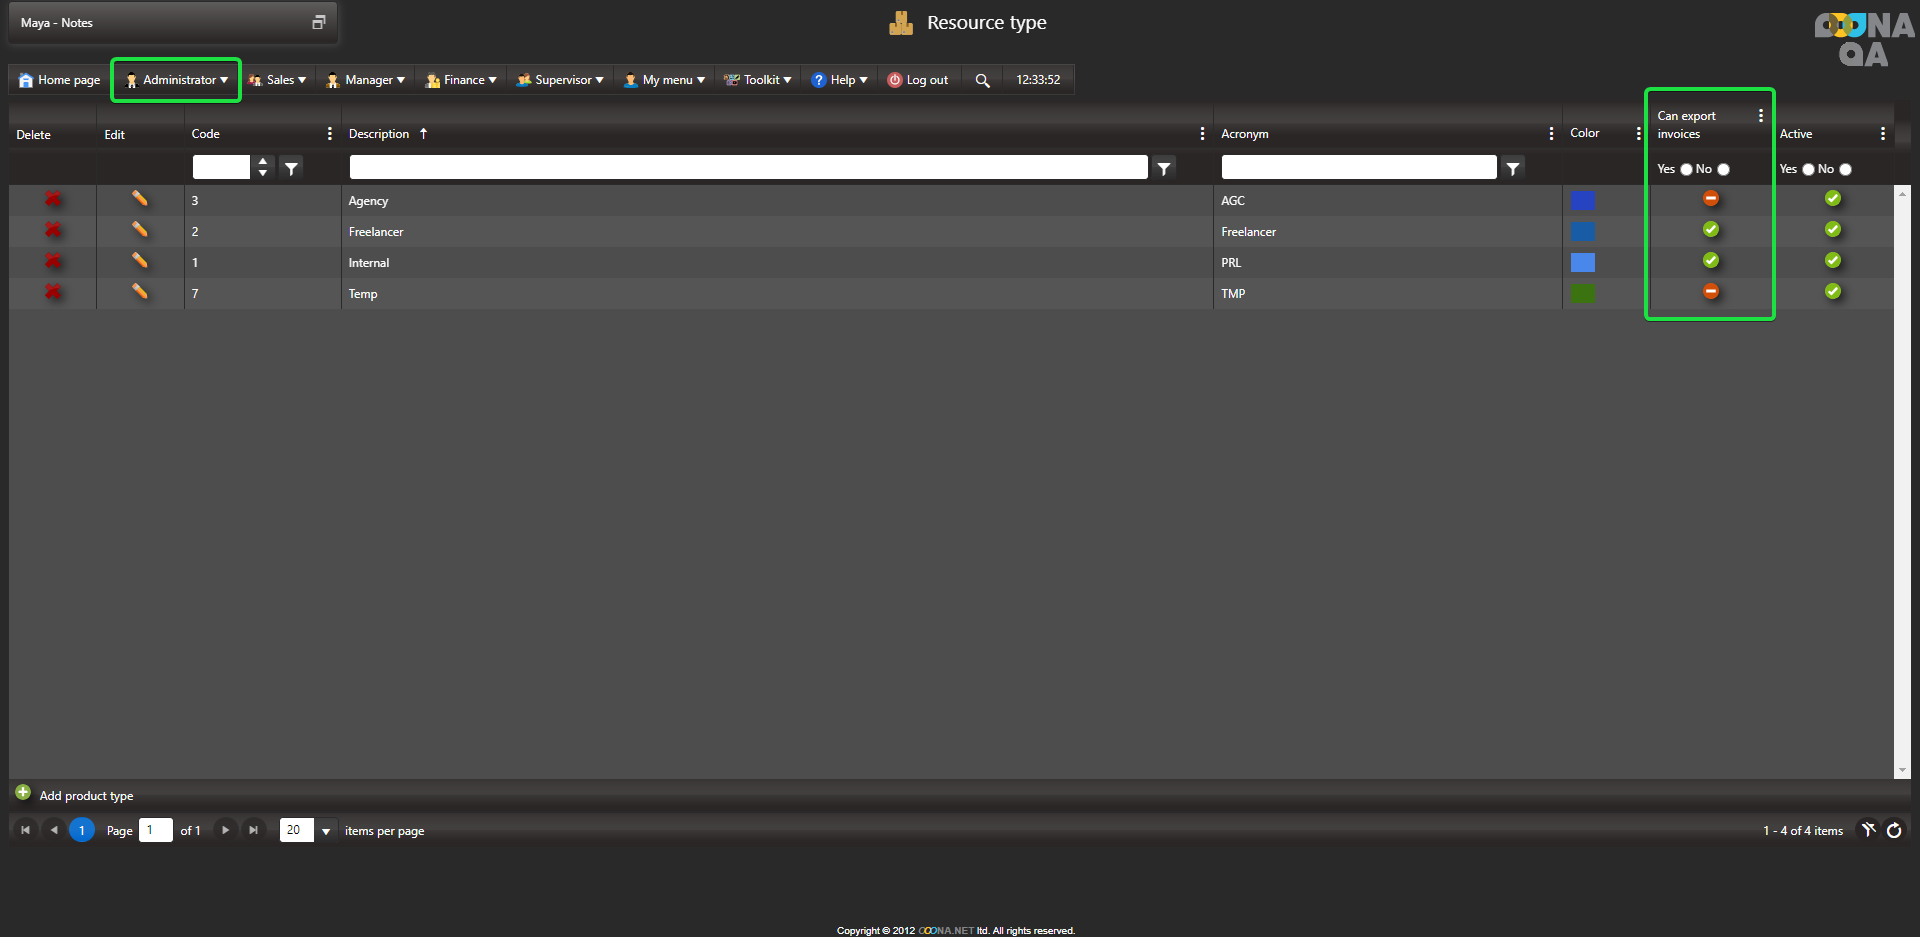
Task: Click the Description column filter icon
Action: [1164, 169]
